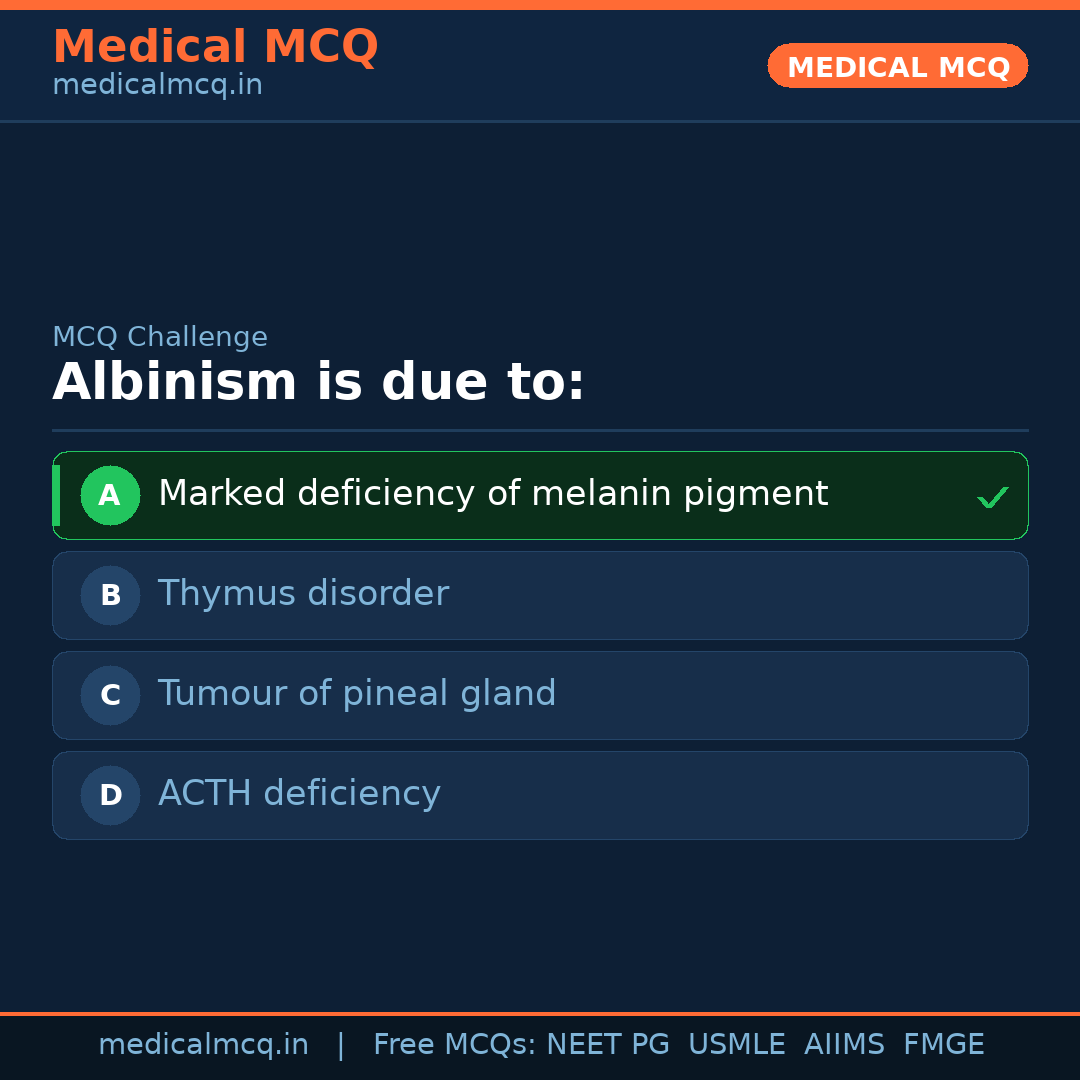Click the "Free MCQs:" footer label
This screenshot has height=1080, width=1080.
coord(455,1045)
